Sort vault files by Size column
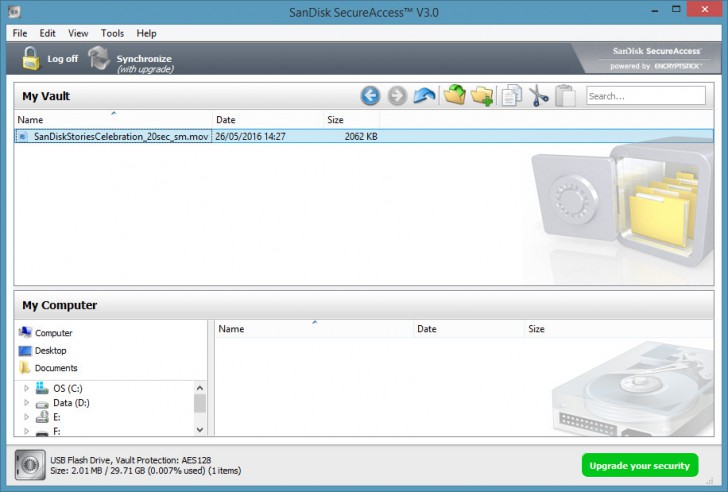 (x=351, y=119)
